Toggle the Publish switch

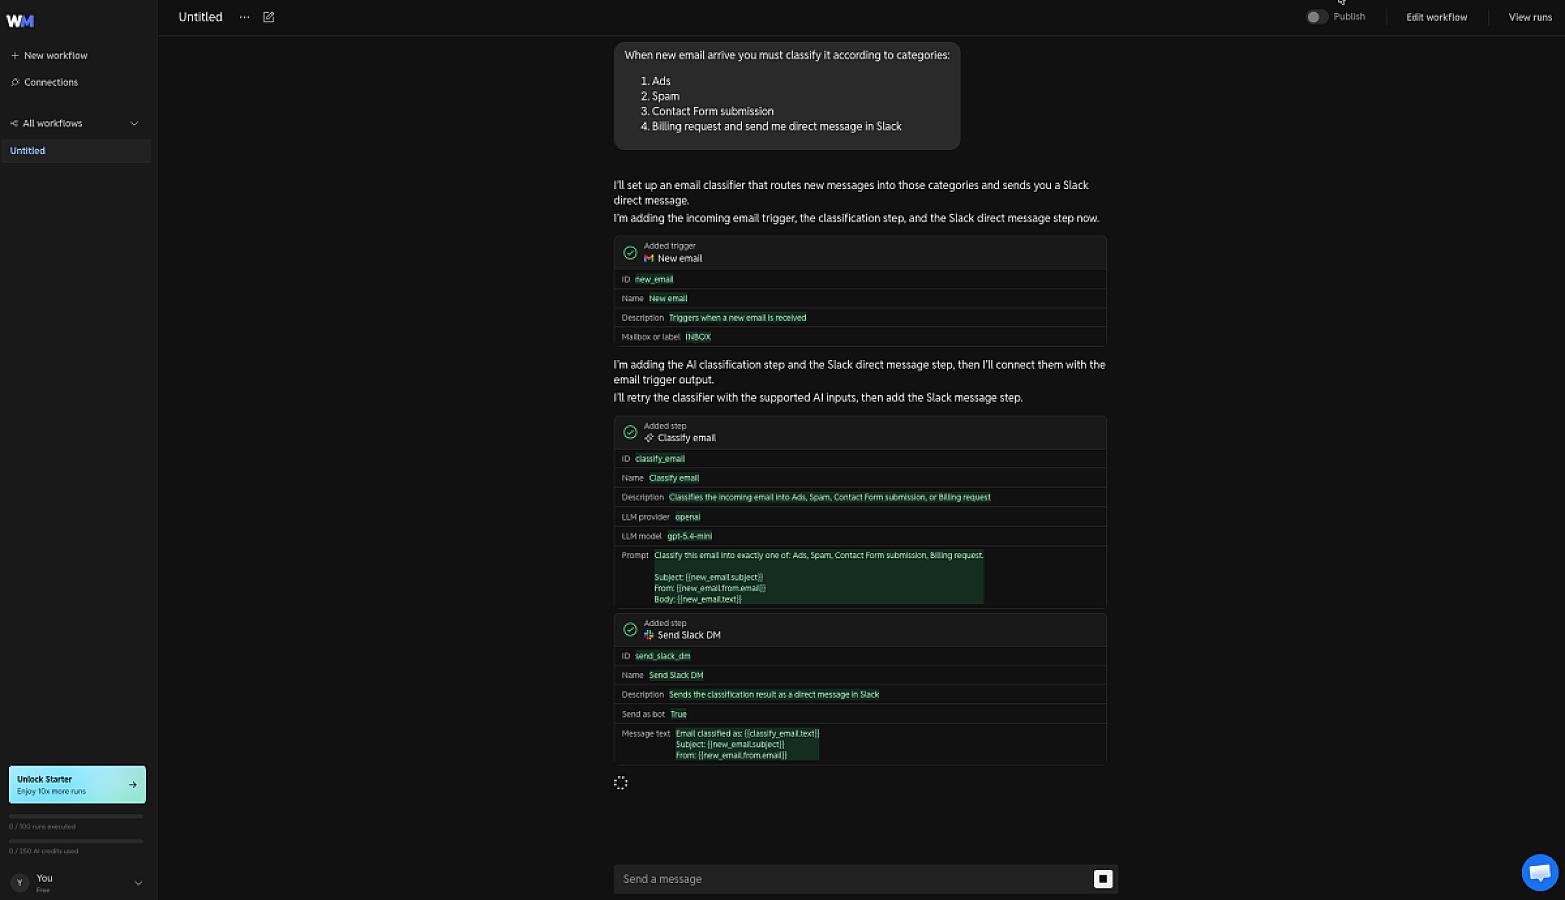[x=1317, y=17]
